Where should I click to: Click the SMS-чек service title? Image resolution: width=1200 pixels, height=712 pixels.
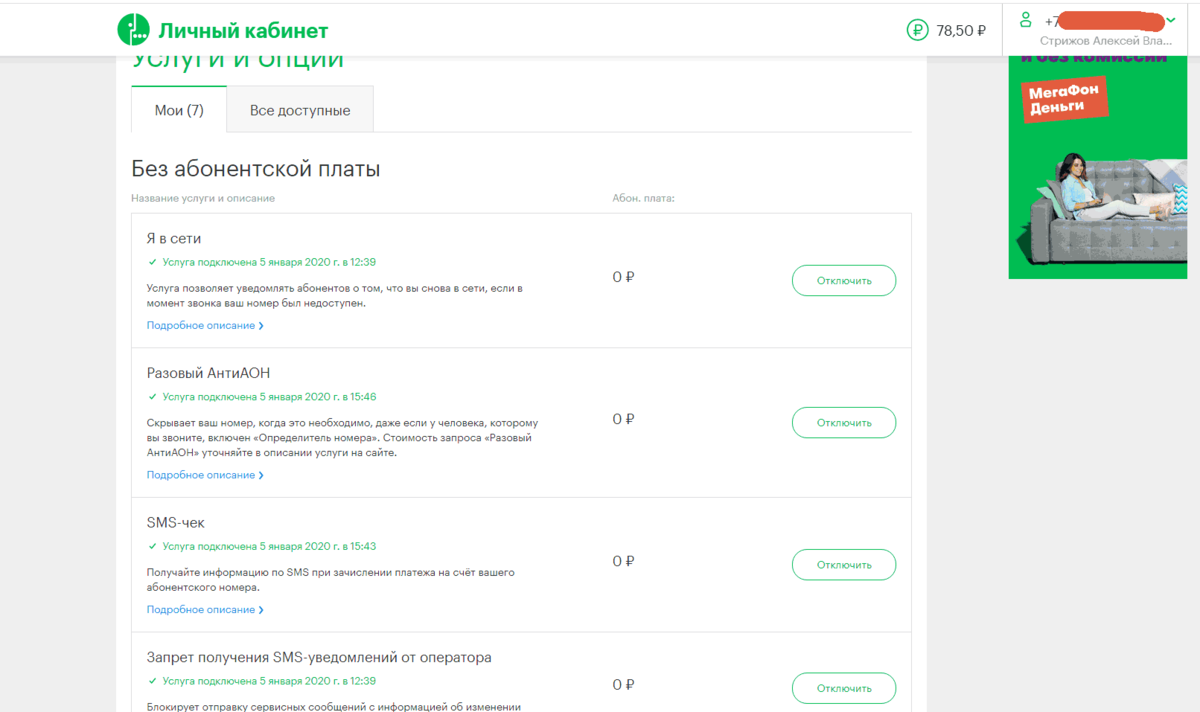click(176, 523)
